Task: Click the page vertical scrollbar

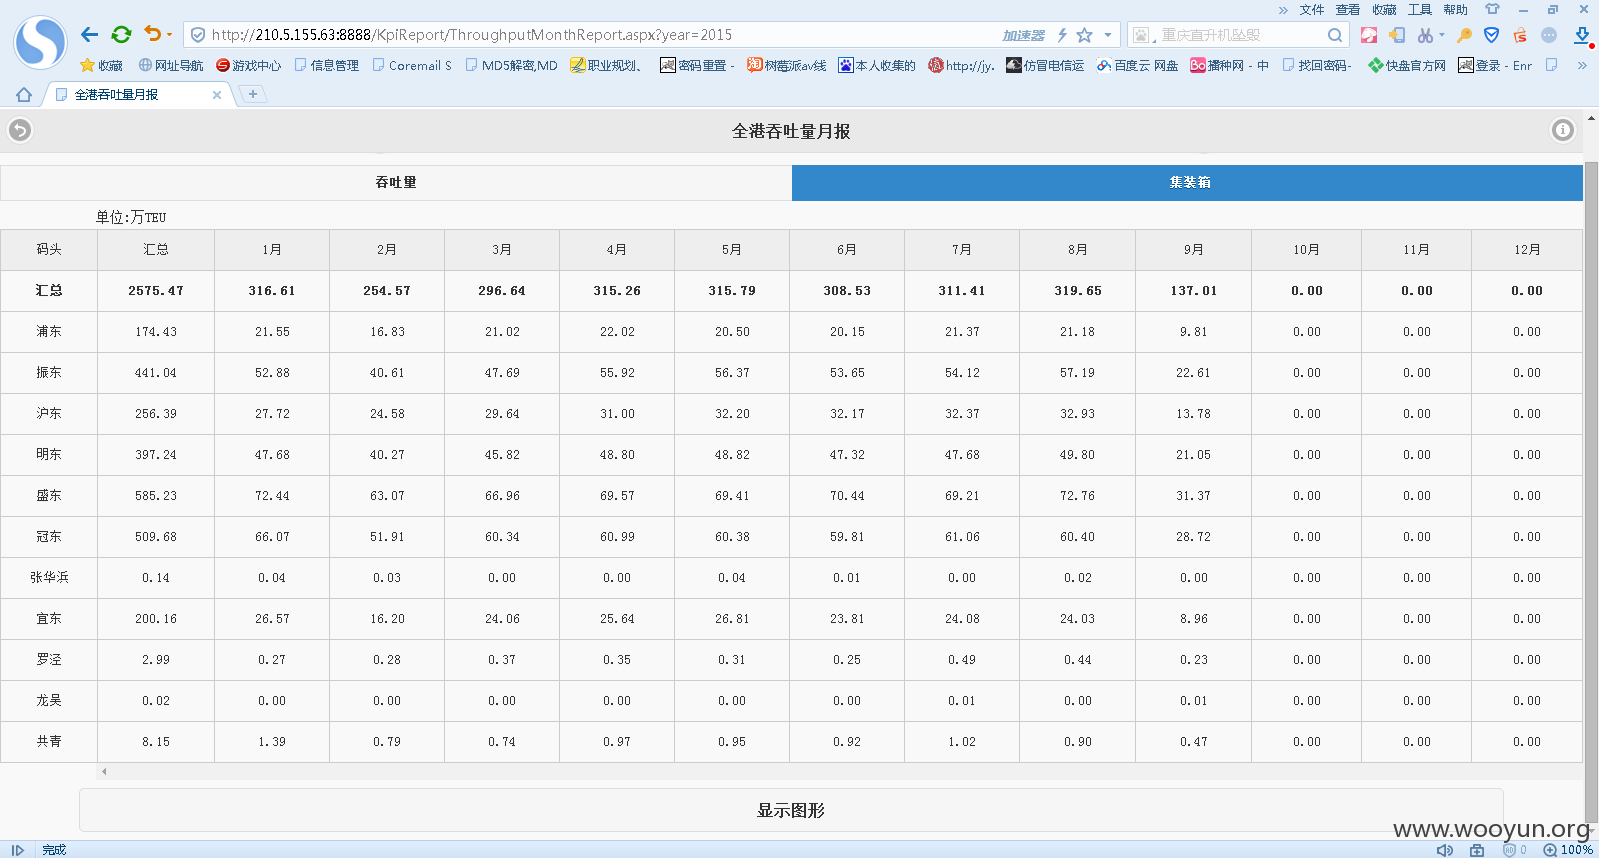Action: point(1591,490)
